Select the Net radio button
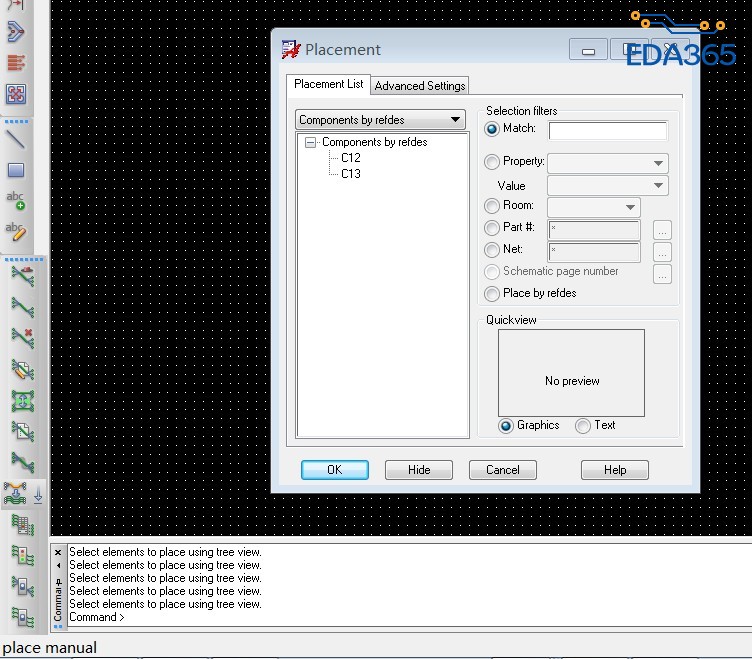The image size is (752, 659). coord(492,250)
